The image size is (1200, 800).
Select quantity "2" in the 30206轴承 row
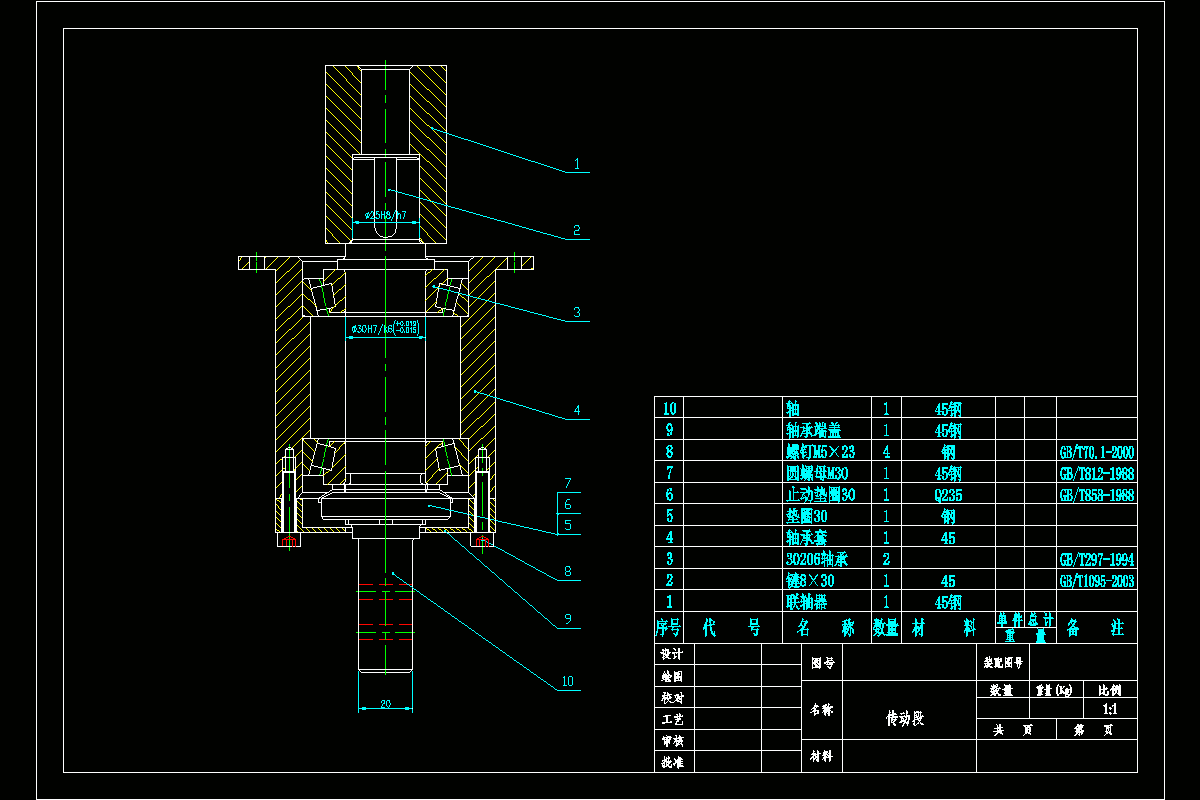(x=887, y=559)
